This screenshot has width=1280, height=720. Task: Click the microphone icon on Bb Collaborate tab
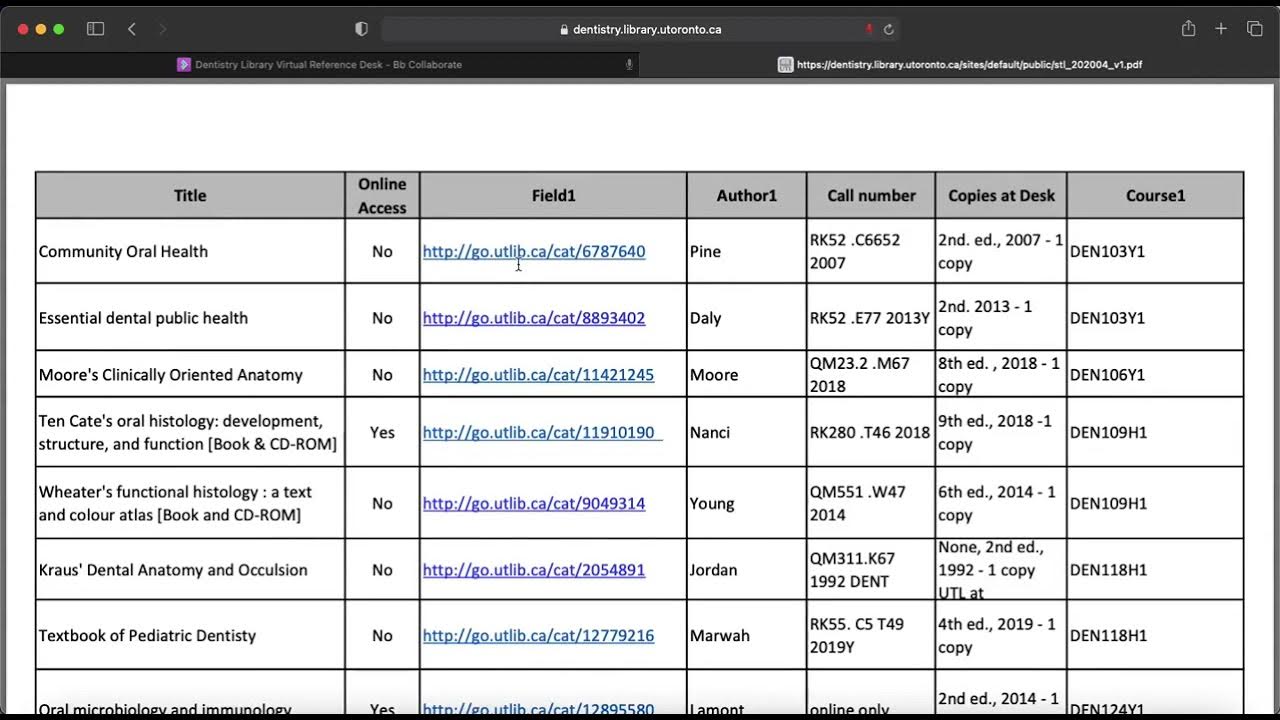click(x=629, y=64)
